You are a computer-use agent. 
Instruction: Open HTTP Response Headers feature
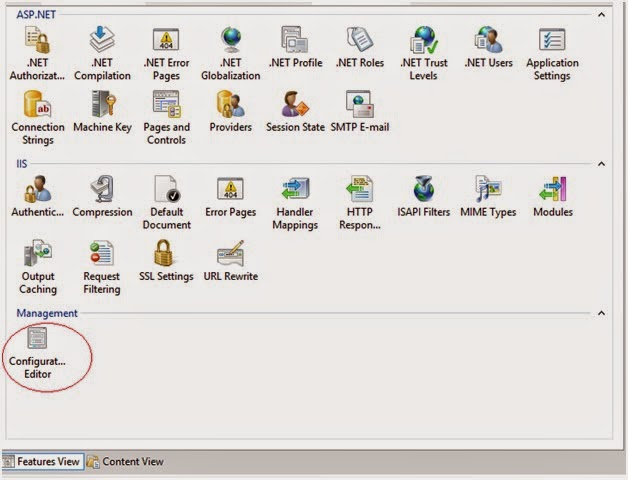click(360, 202)
